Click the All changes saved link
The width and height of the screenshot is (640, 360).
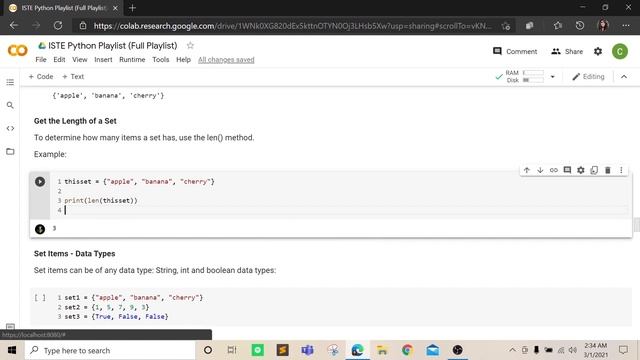[x=226, y=60]
